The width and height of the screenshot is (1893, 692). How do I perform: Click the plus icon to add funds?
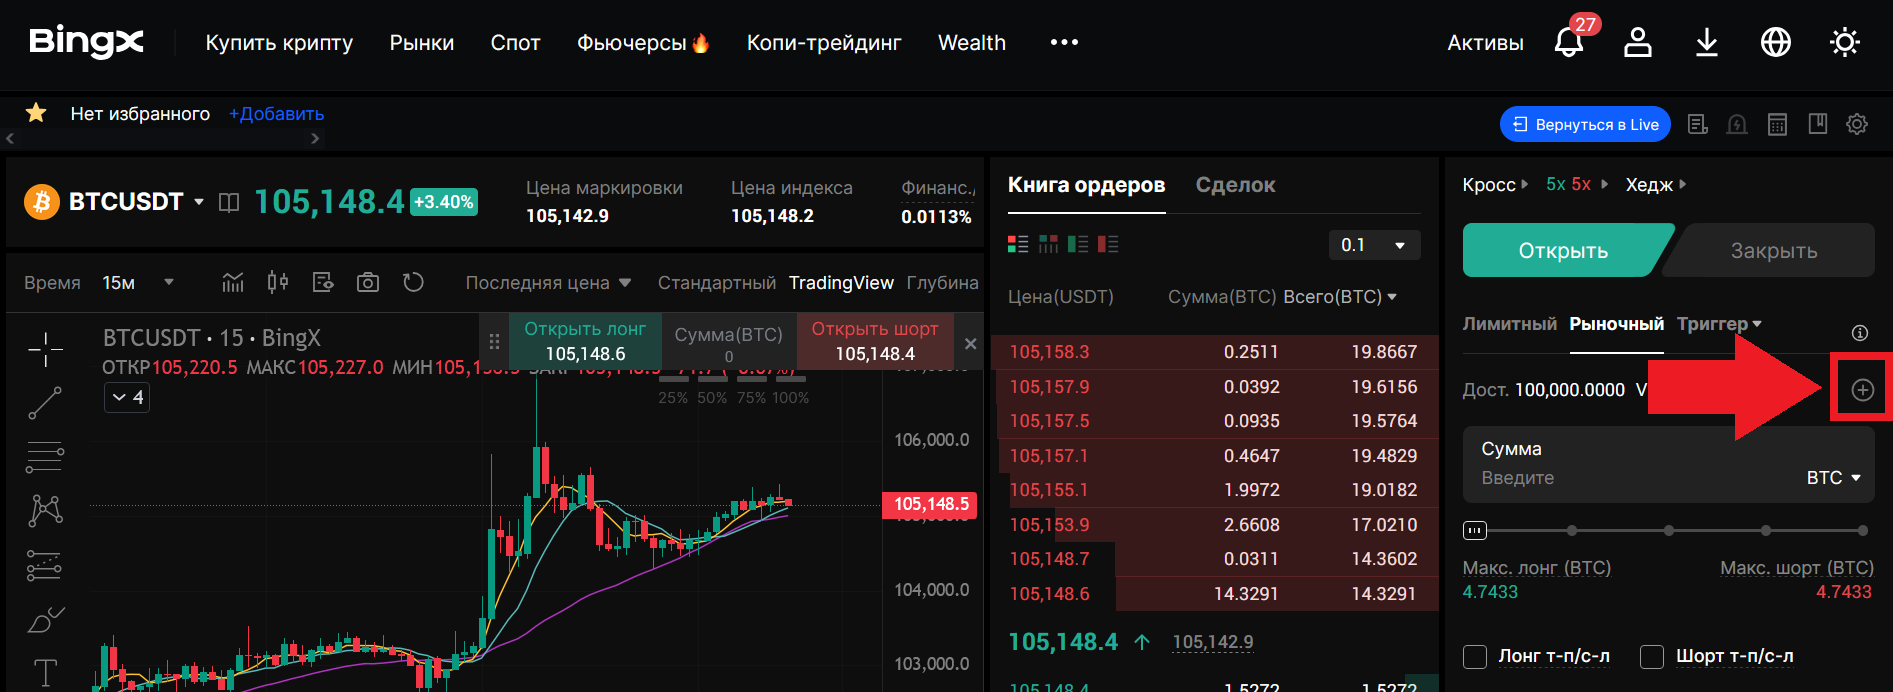1862,390
